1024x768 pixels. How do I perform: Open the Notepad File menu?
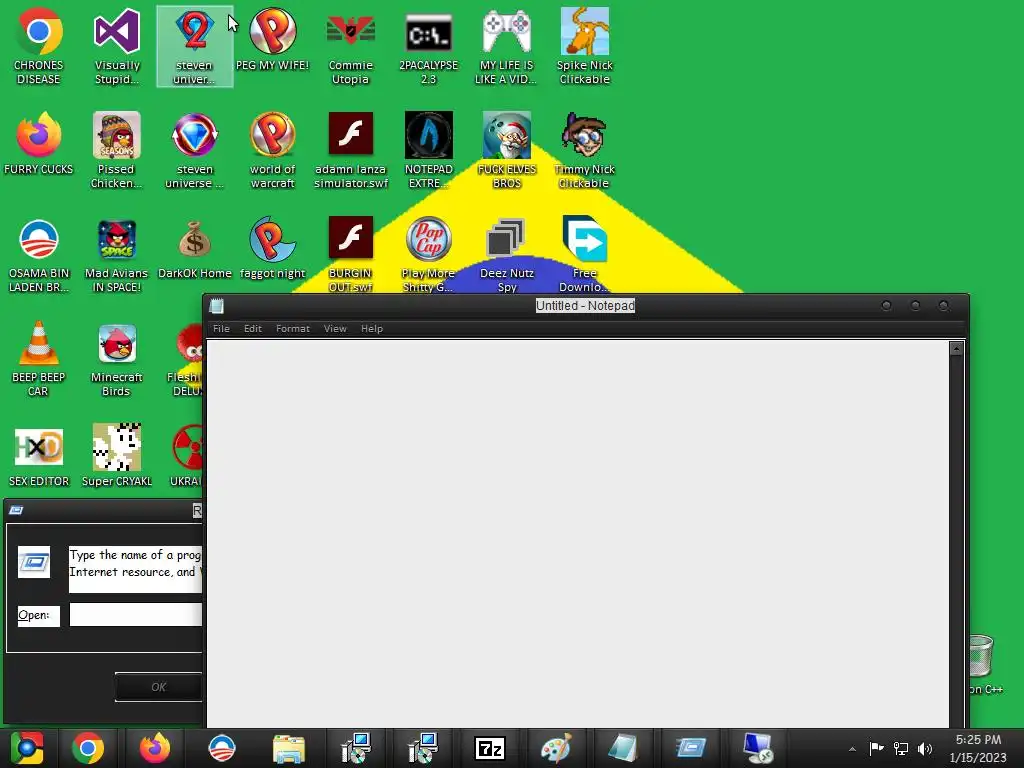(x=221, y=328)
